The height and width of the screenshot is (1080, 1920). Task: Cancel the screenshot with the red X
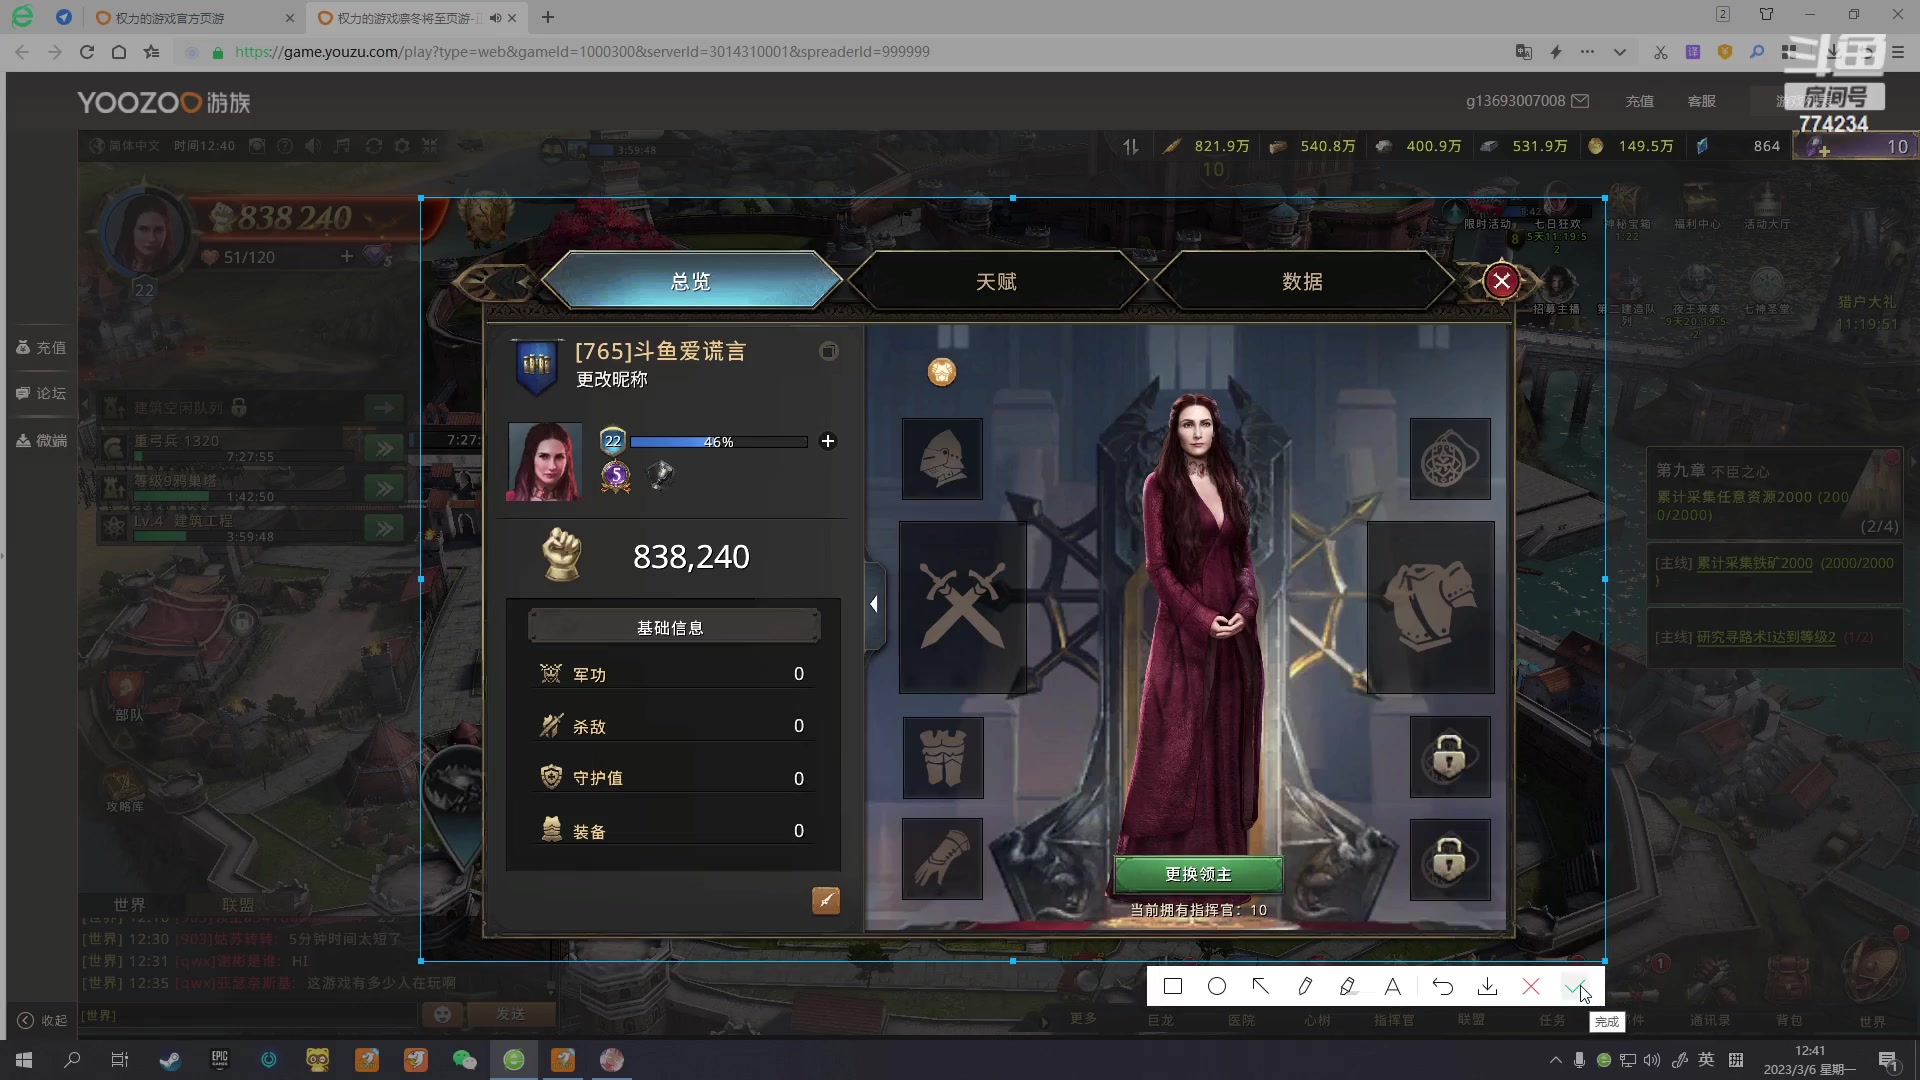click(1531, 987)
